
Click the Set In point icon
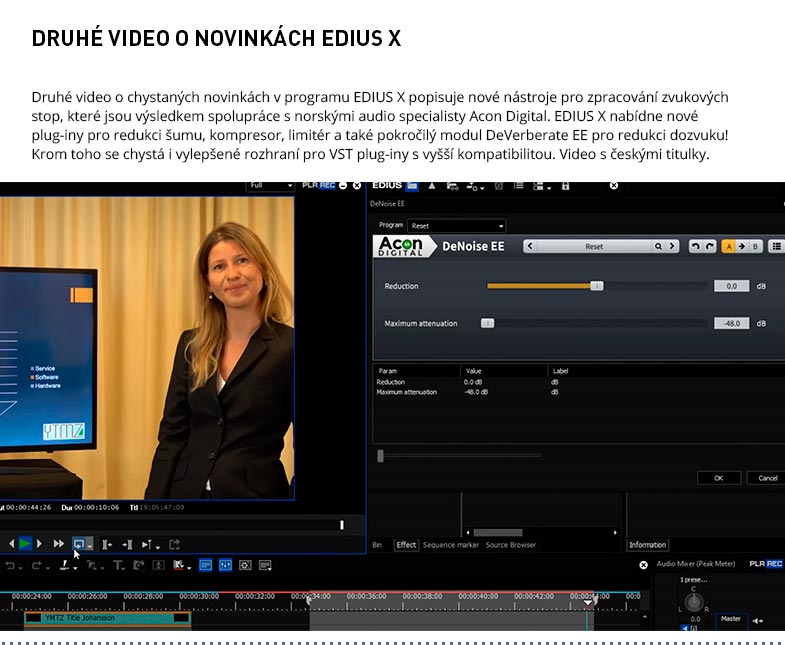point(107,544)
